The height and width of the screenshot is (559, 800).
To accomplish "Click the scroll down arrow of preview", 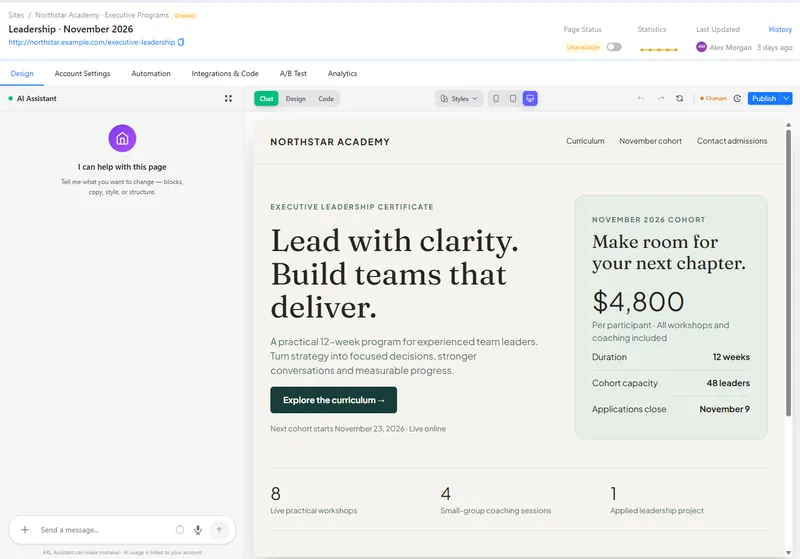I will pyautogui.click(x=788, y=553).
